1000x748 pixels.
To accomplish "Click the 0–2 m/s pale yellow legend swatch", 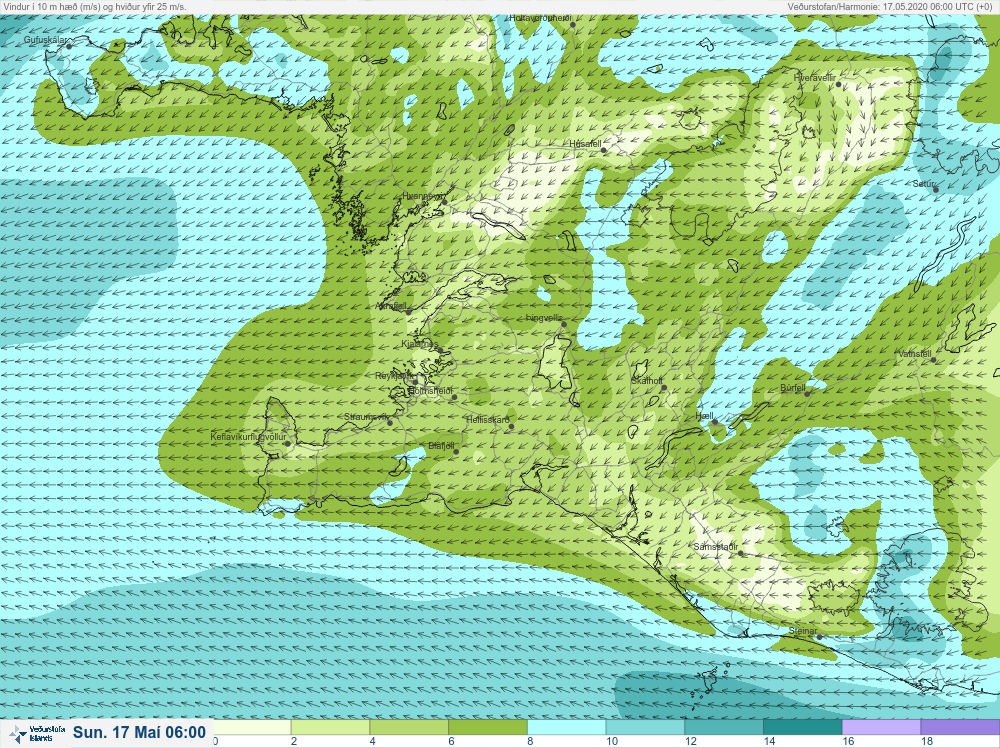I will point(252,727).
